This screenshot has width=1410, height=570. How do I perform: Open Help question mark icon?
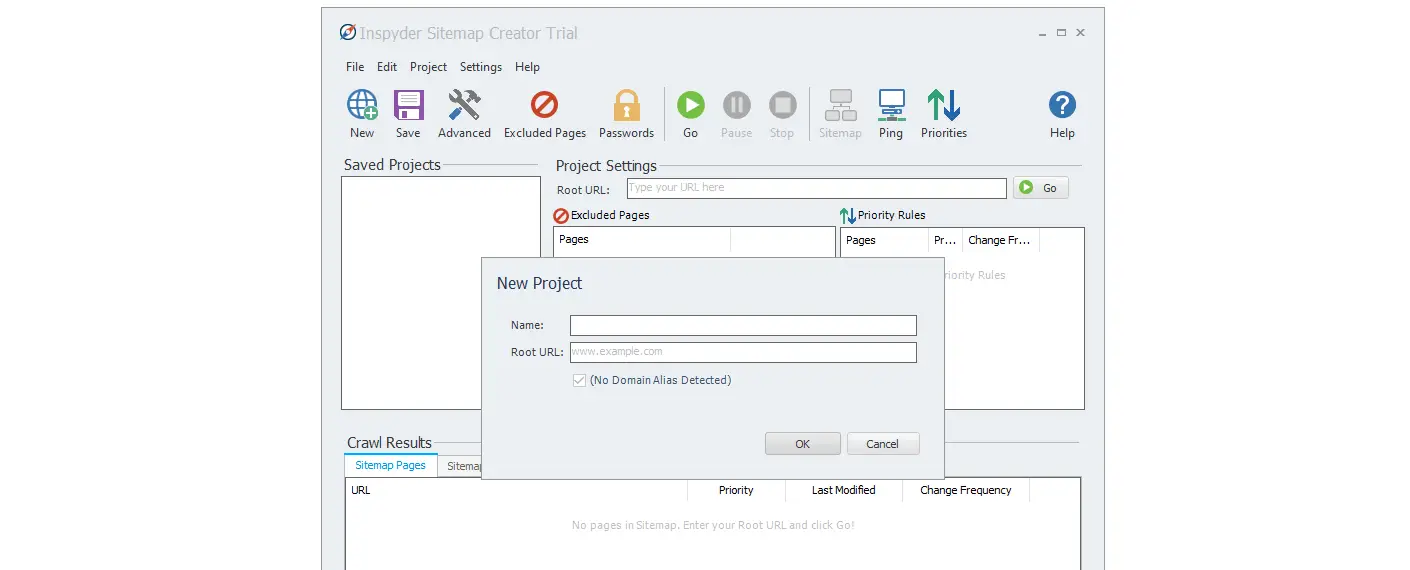[x=1062, y=105]
